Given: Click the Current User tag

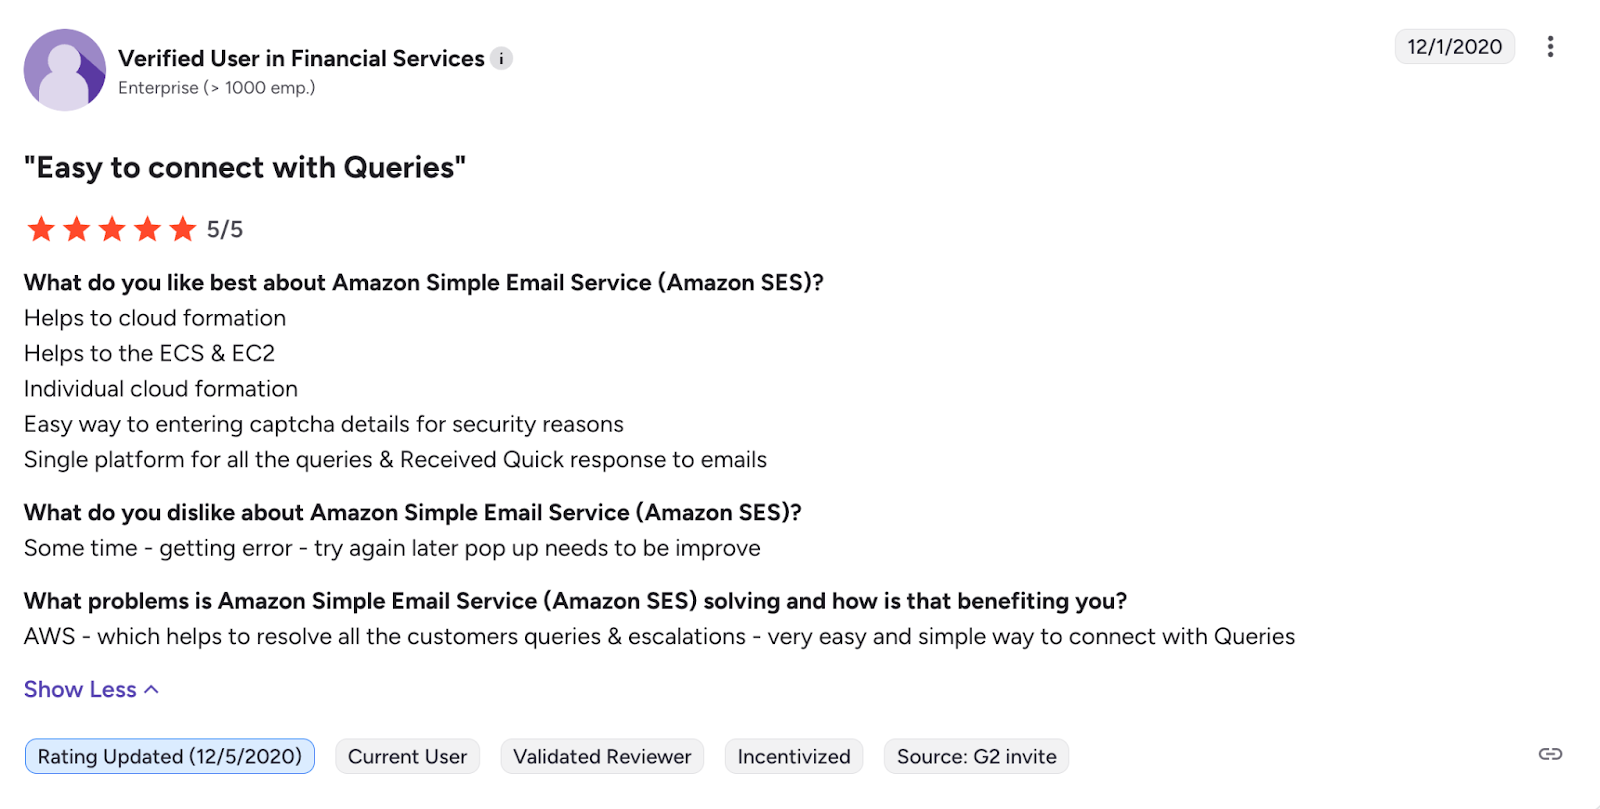Looking at the screenshot, I should click(408, 757).
